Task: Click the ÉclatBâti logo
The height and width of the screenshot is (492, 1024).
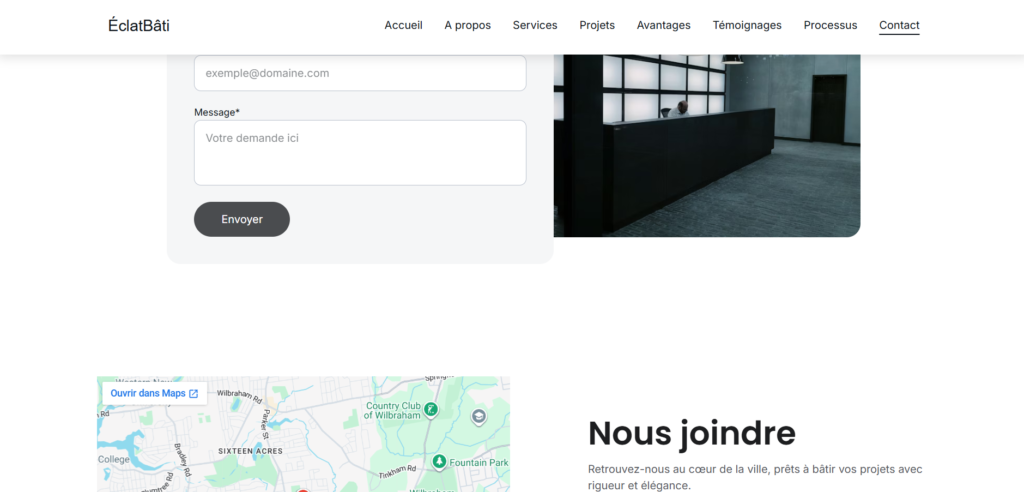Action: tap(139, 26)
